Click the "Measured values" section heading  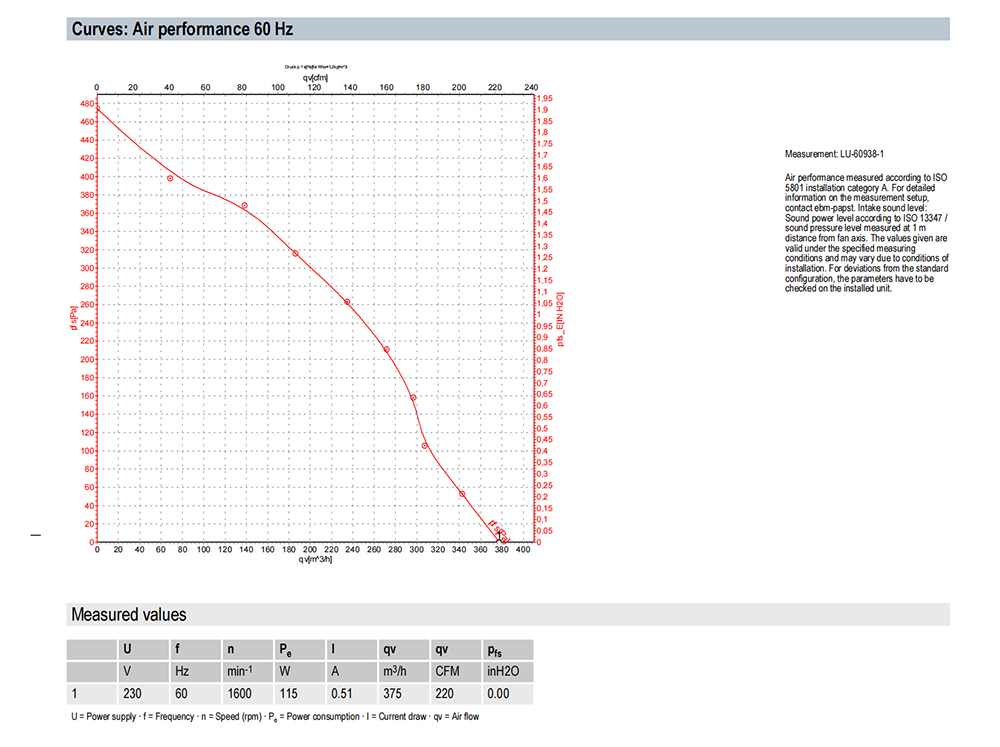click(x=128, y=614)
